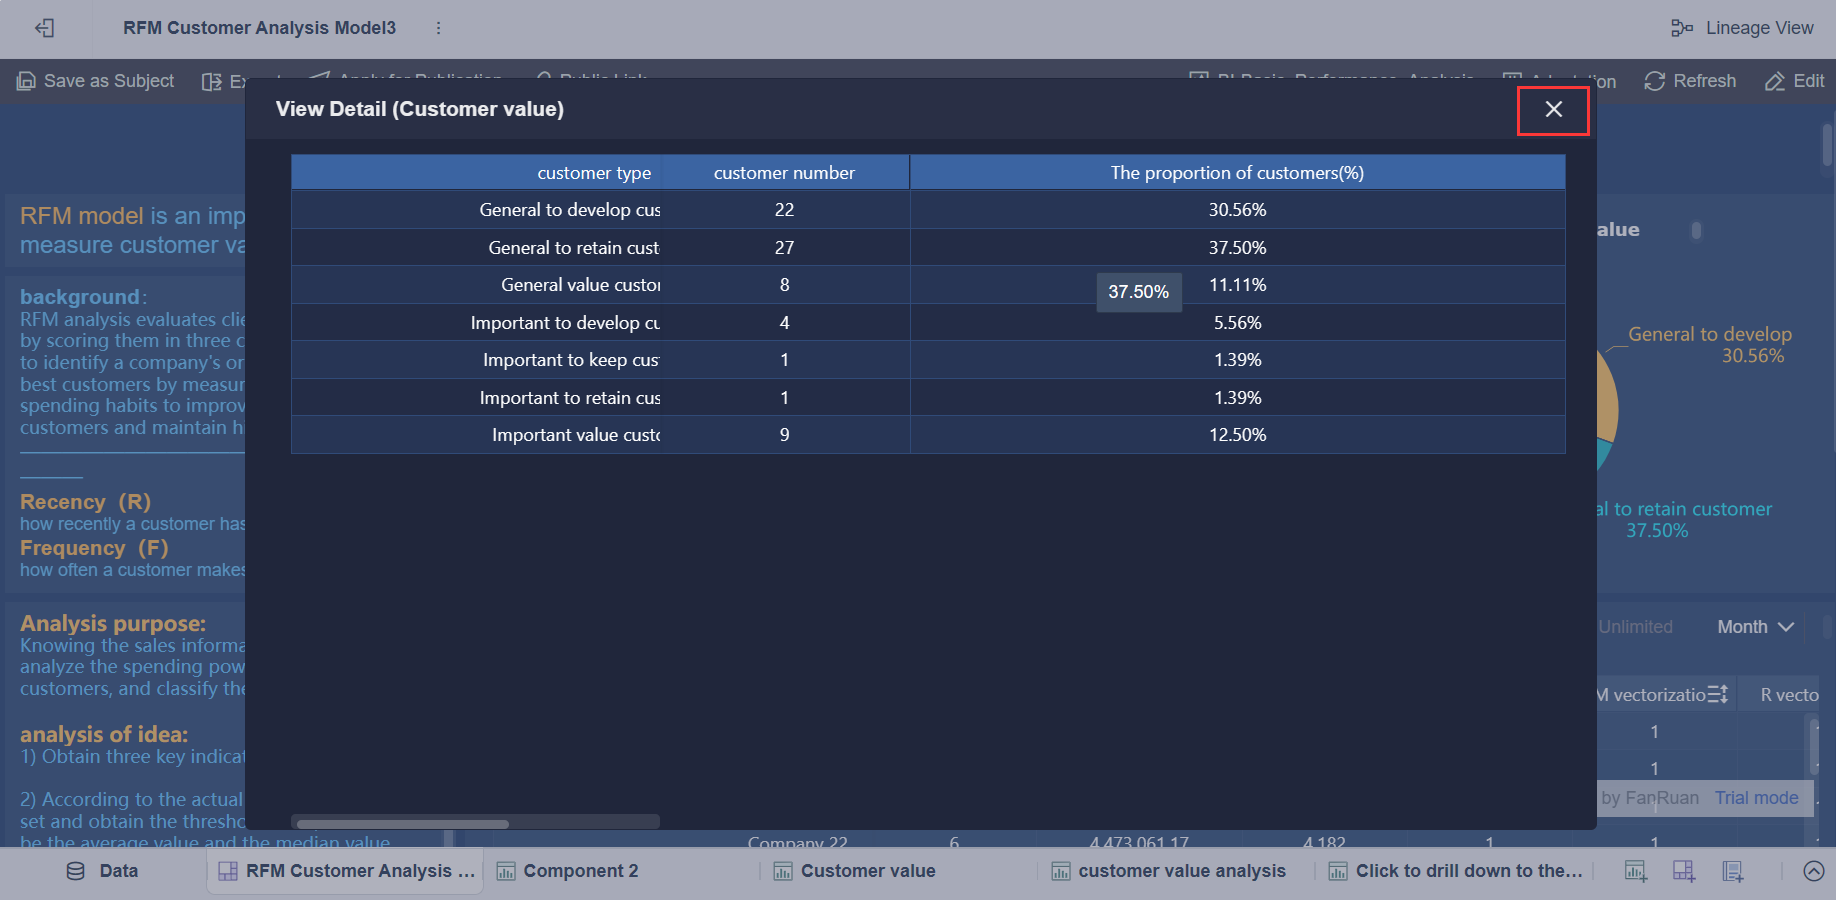
Task: Refresh the dashboard data
Action: pos(1690,81)
